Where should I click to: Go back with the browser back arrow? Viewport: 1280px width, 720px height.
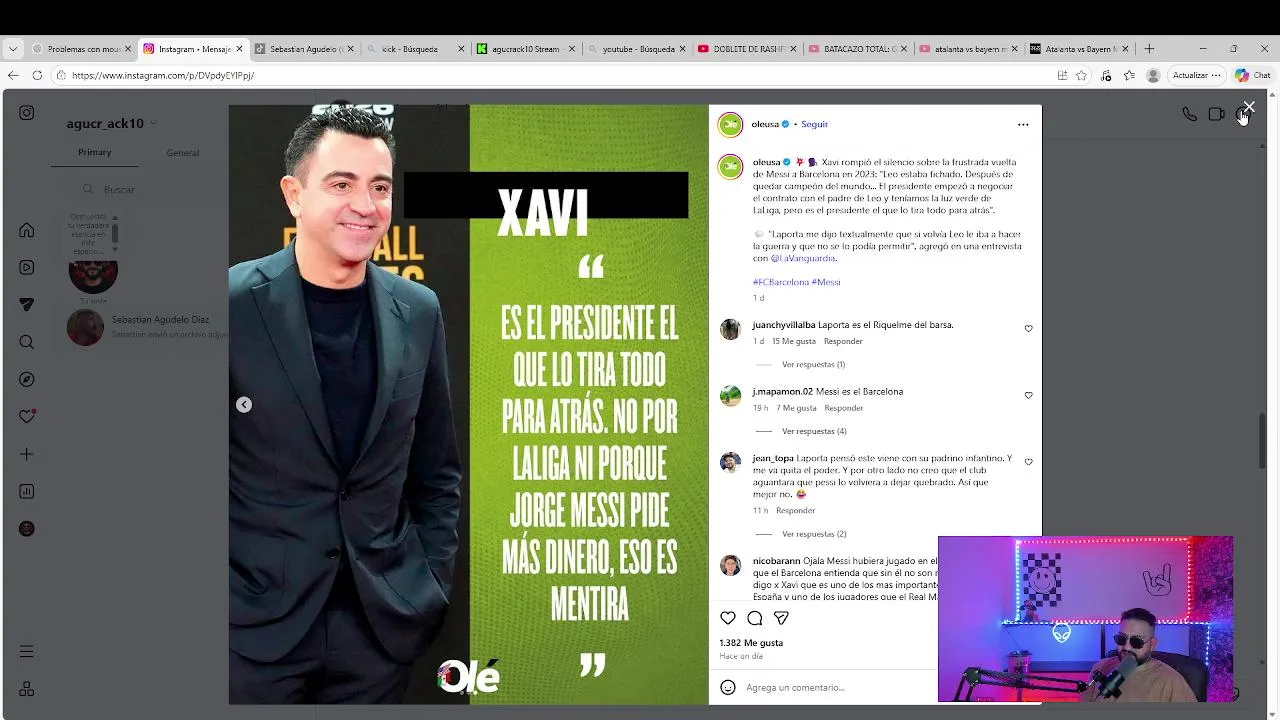point(13,75)
